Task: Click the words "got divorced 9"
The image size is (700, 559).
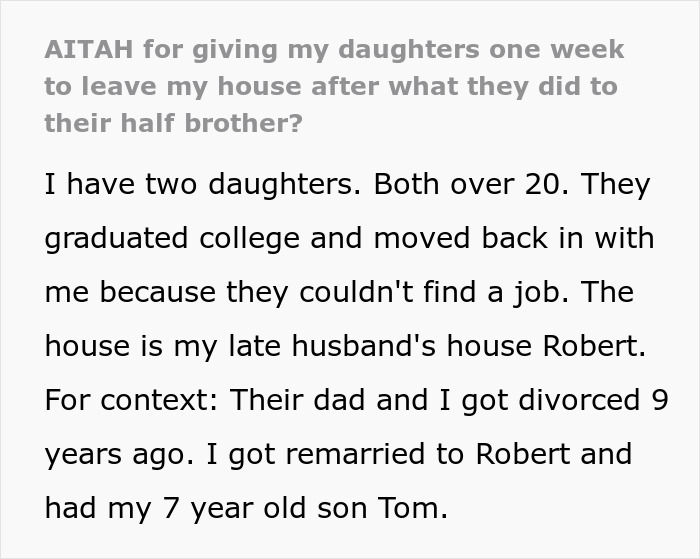Action: [565, 401]
